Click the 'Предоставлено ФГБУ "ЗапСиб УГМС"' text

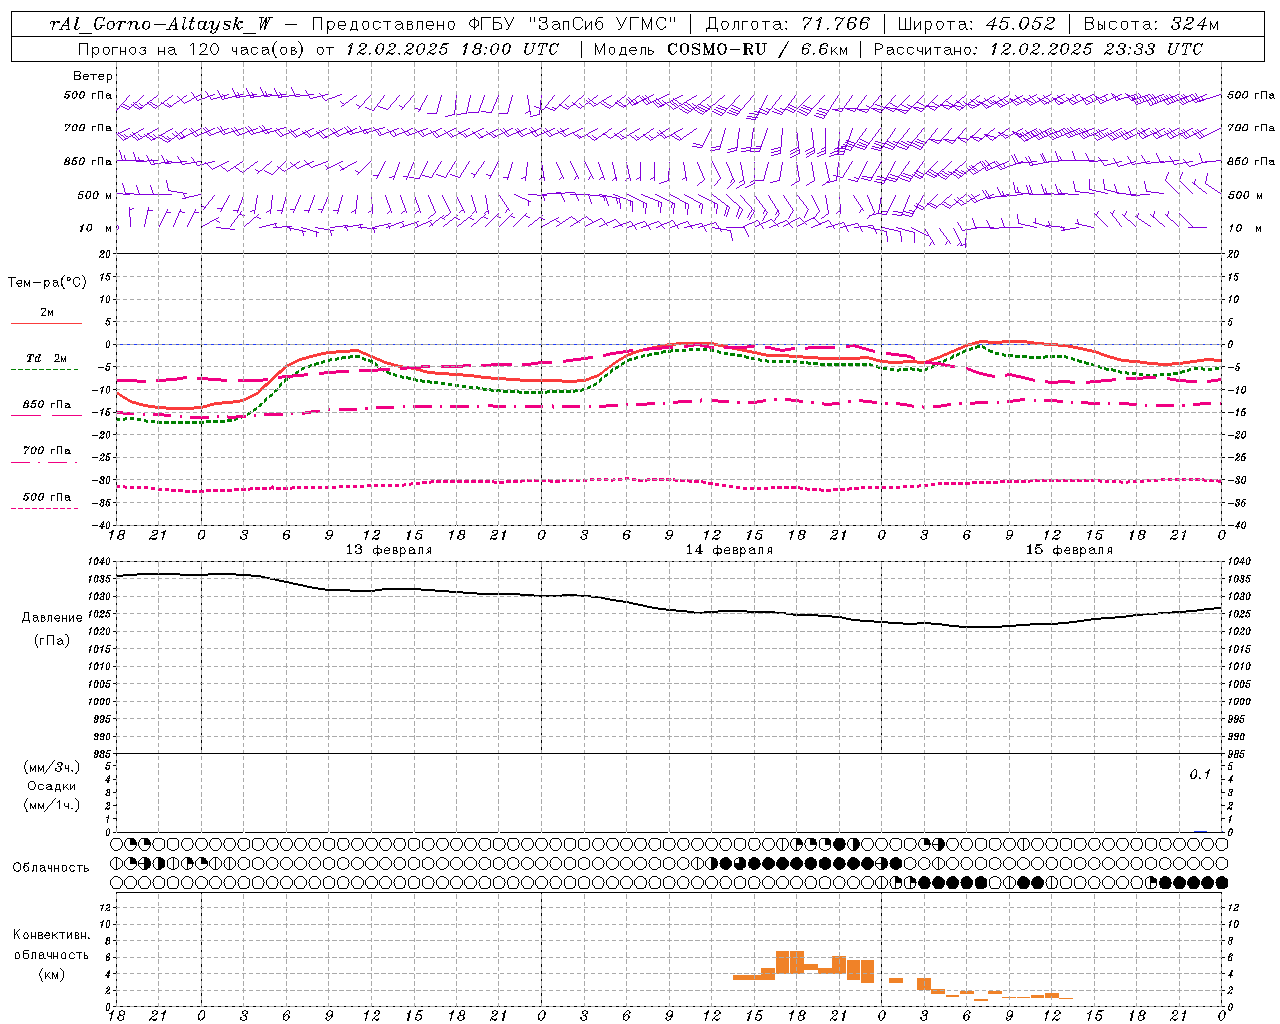[494, 24]
